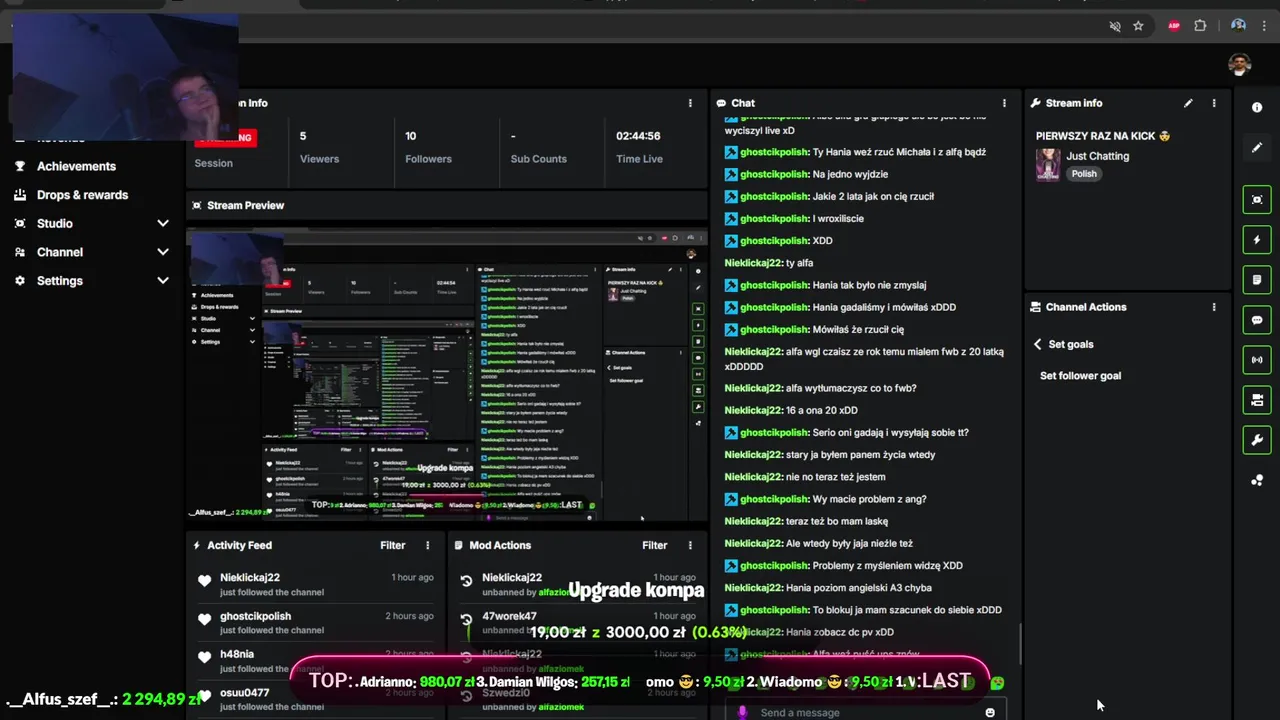The height and width of the screenshot is (720, 1280).
Task: Open the browser profile avatar
Action: (1238, 26)
